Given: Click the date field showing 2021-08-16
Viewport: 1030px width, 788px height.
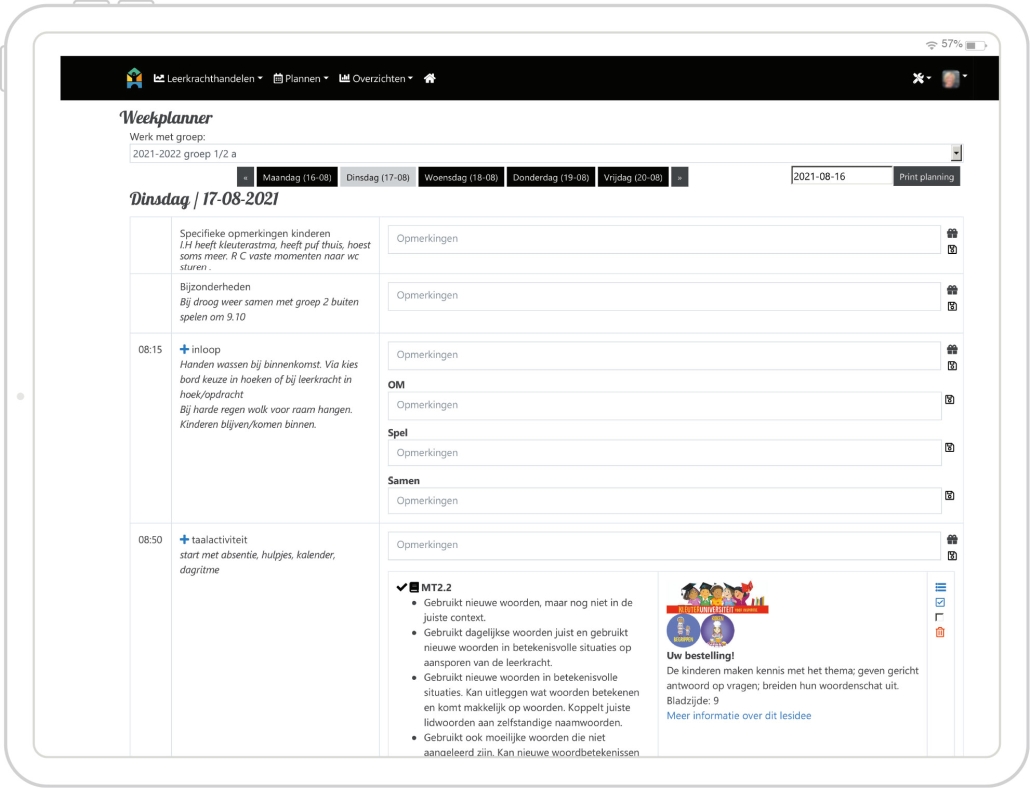Looking at the screenshot, I should [x=840, y=177].
